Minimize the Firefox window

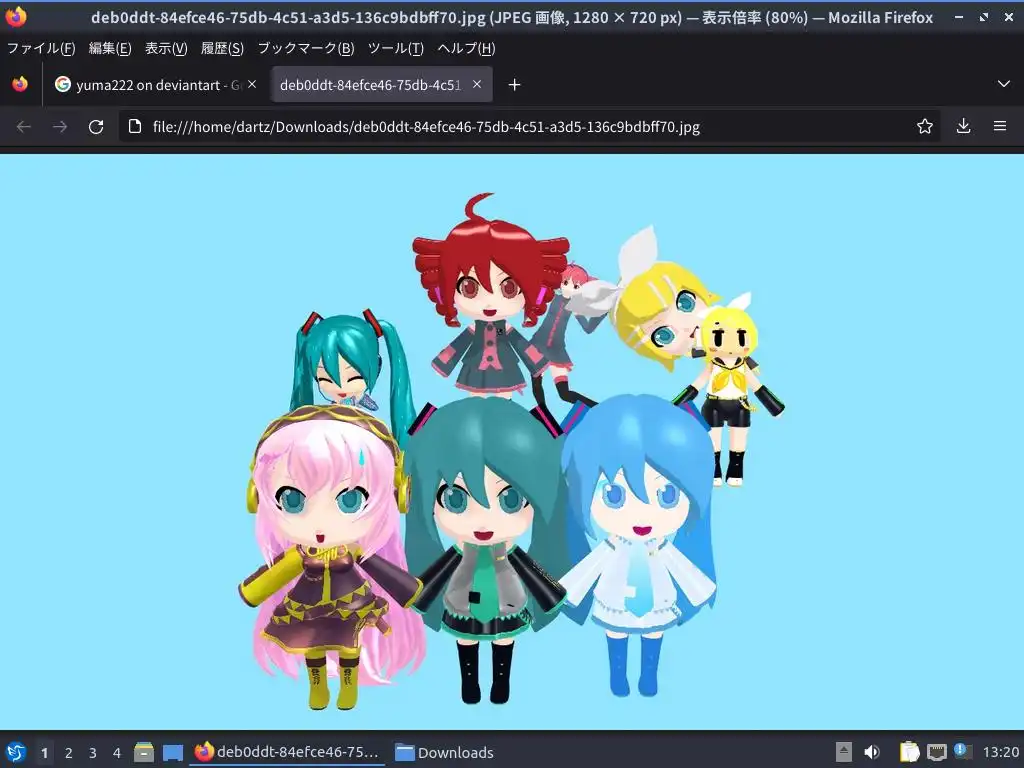point(959,18)
